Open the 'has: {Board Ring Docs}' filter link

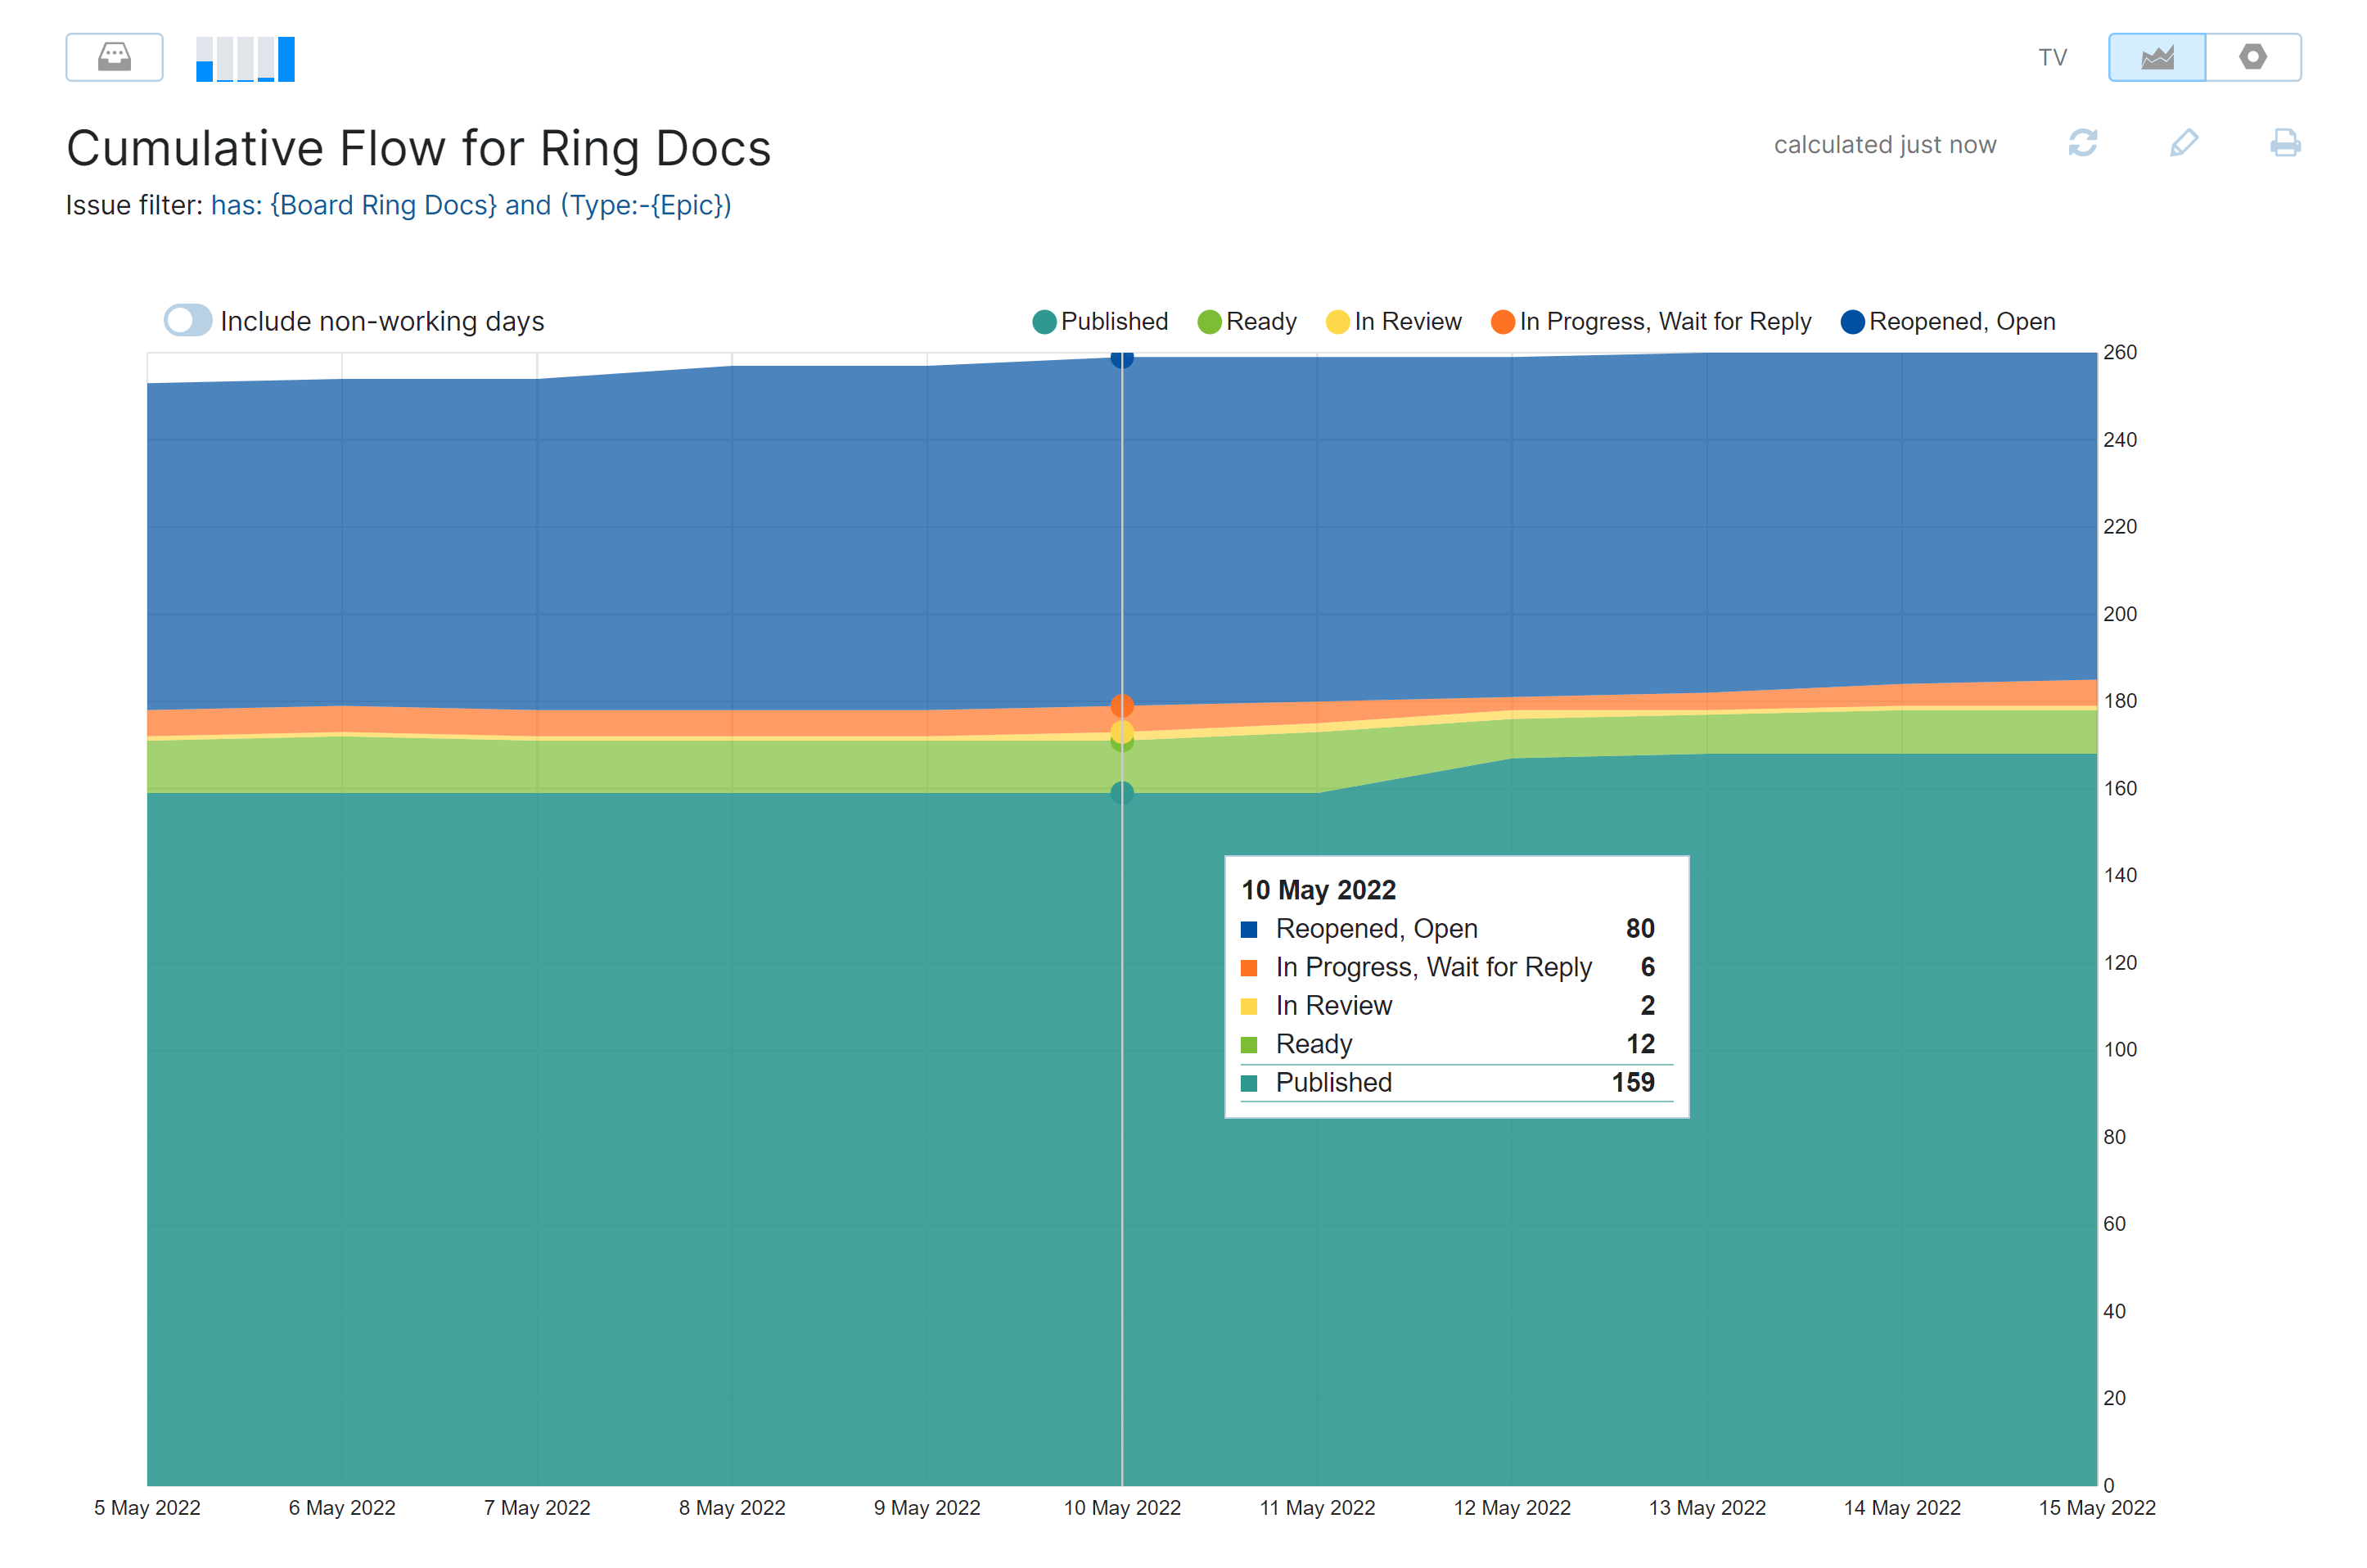coord(354,205)
